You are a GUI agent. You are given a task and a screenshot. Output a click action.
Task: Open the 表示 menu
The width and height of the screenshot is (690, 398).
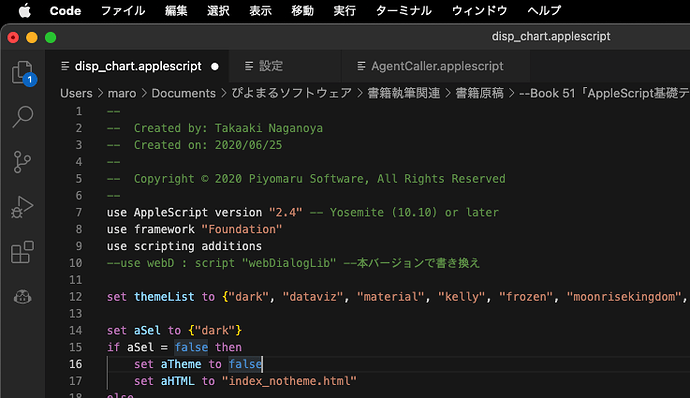(261, 11)
